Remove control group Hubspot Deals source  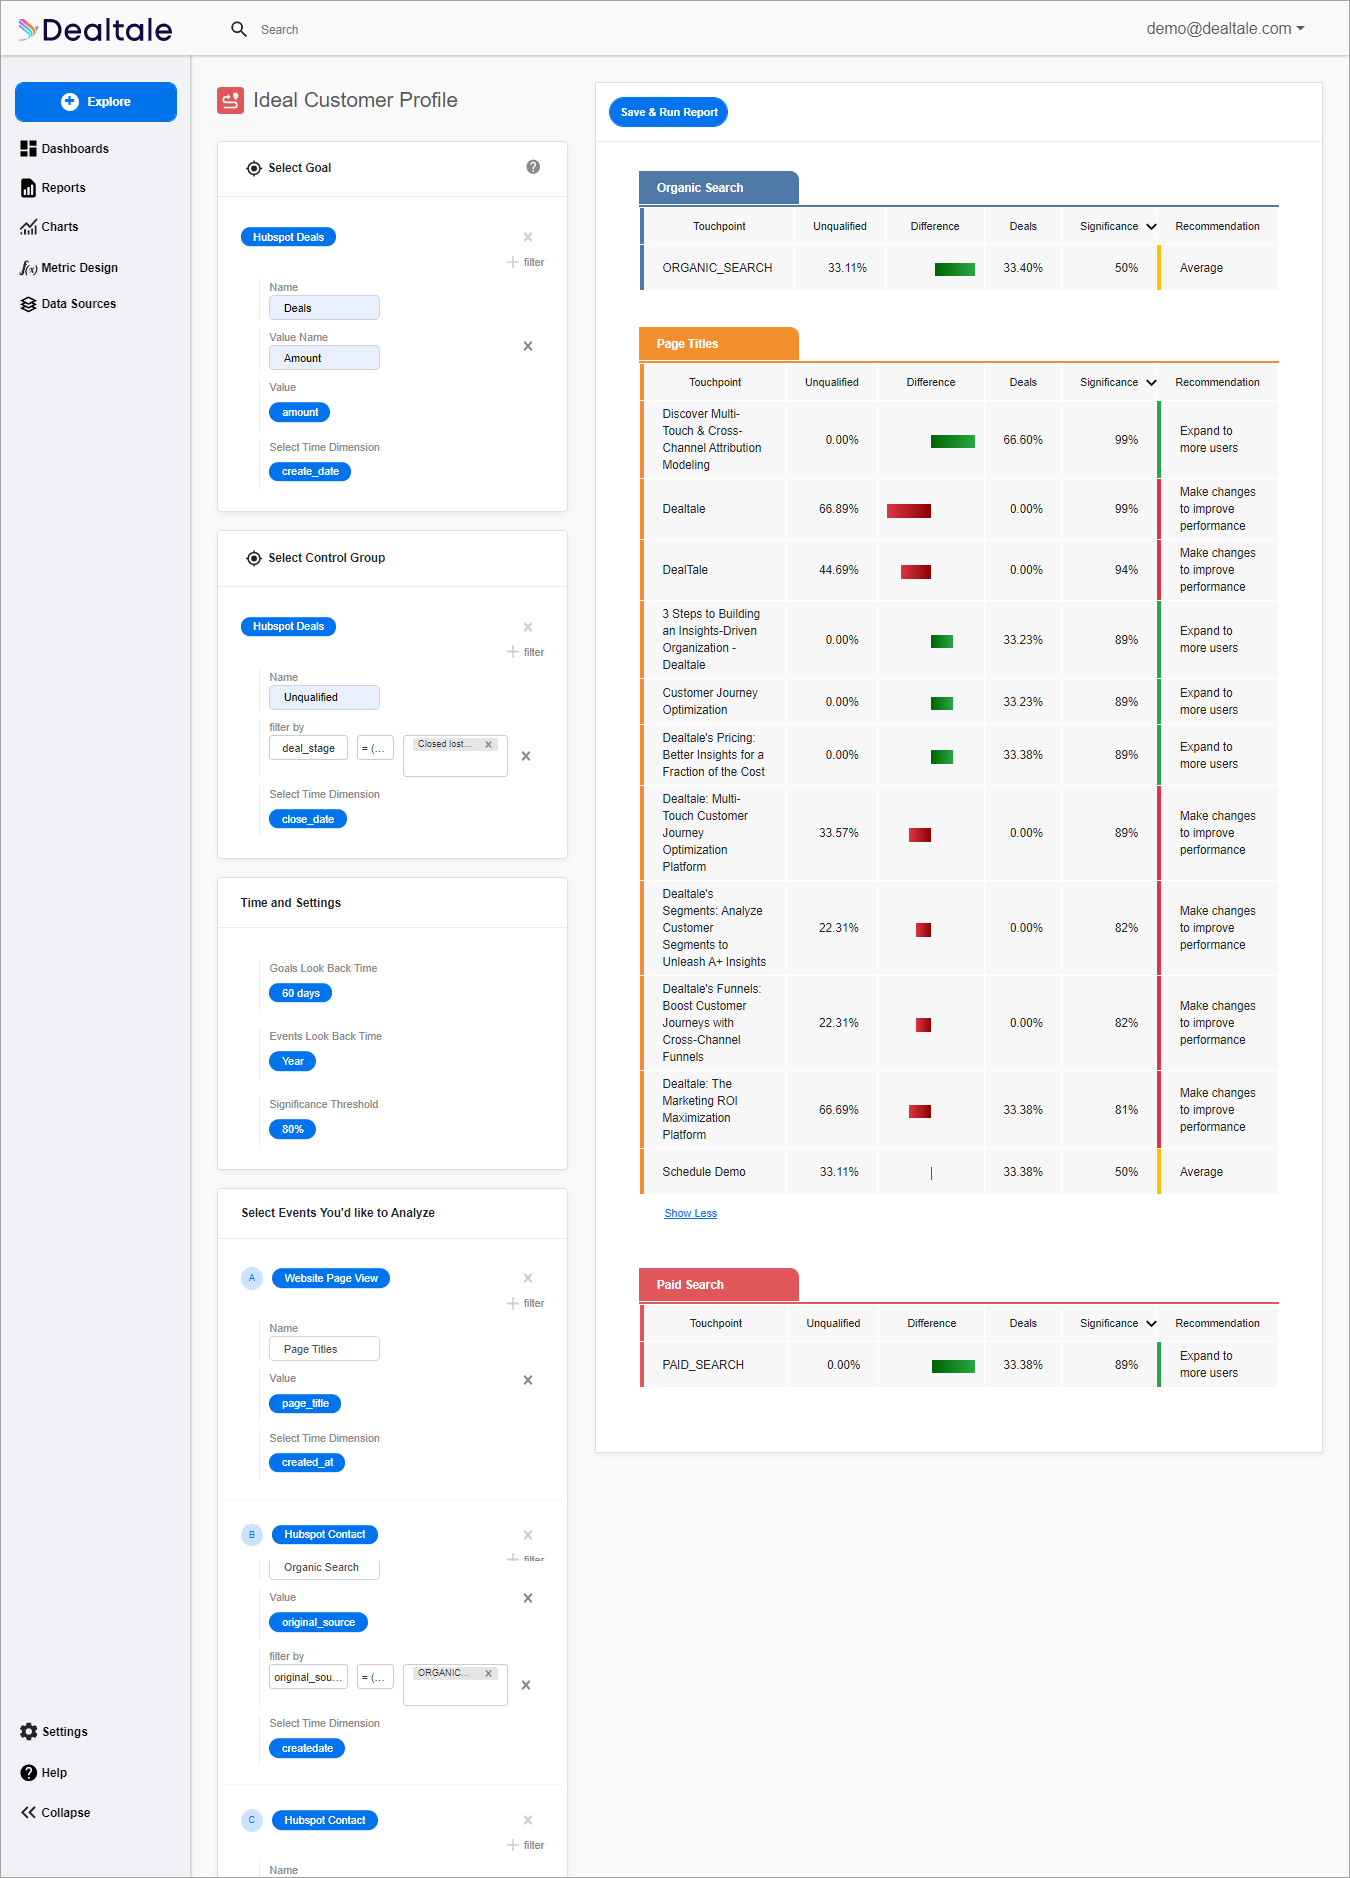coord(528,627)
